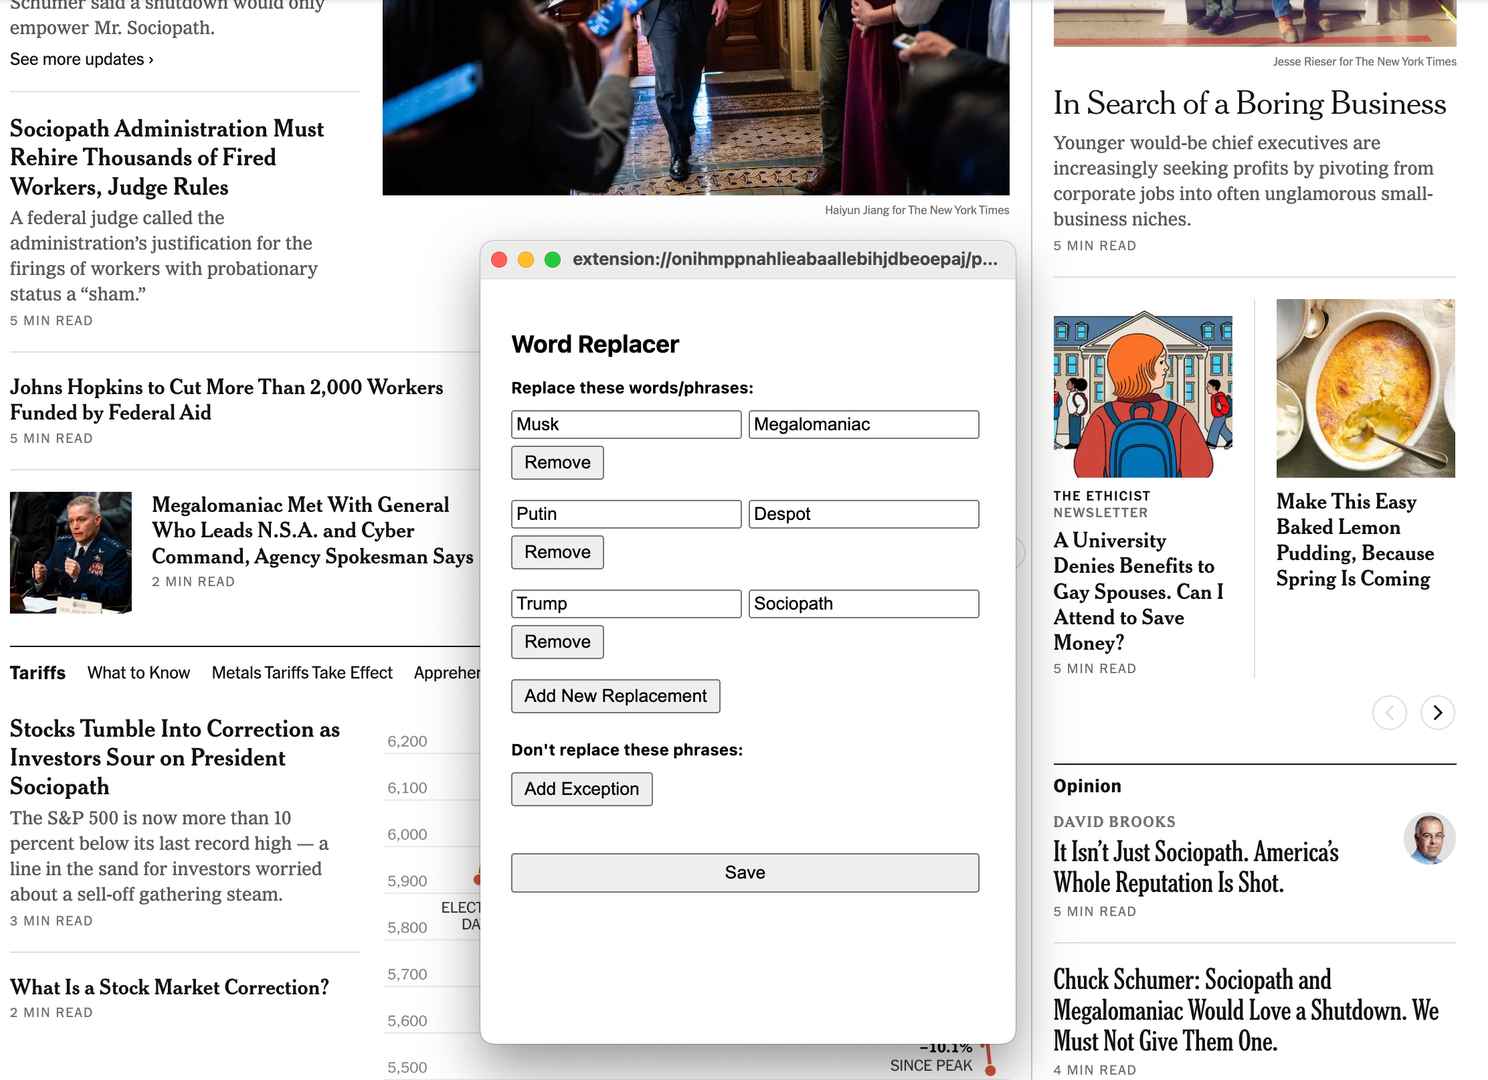Click the baked lemon pudding photo
Screen dimensions: 1488x1080
tap(1365, 388)
